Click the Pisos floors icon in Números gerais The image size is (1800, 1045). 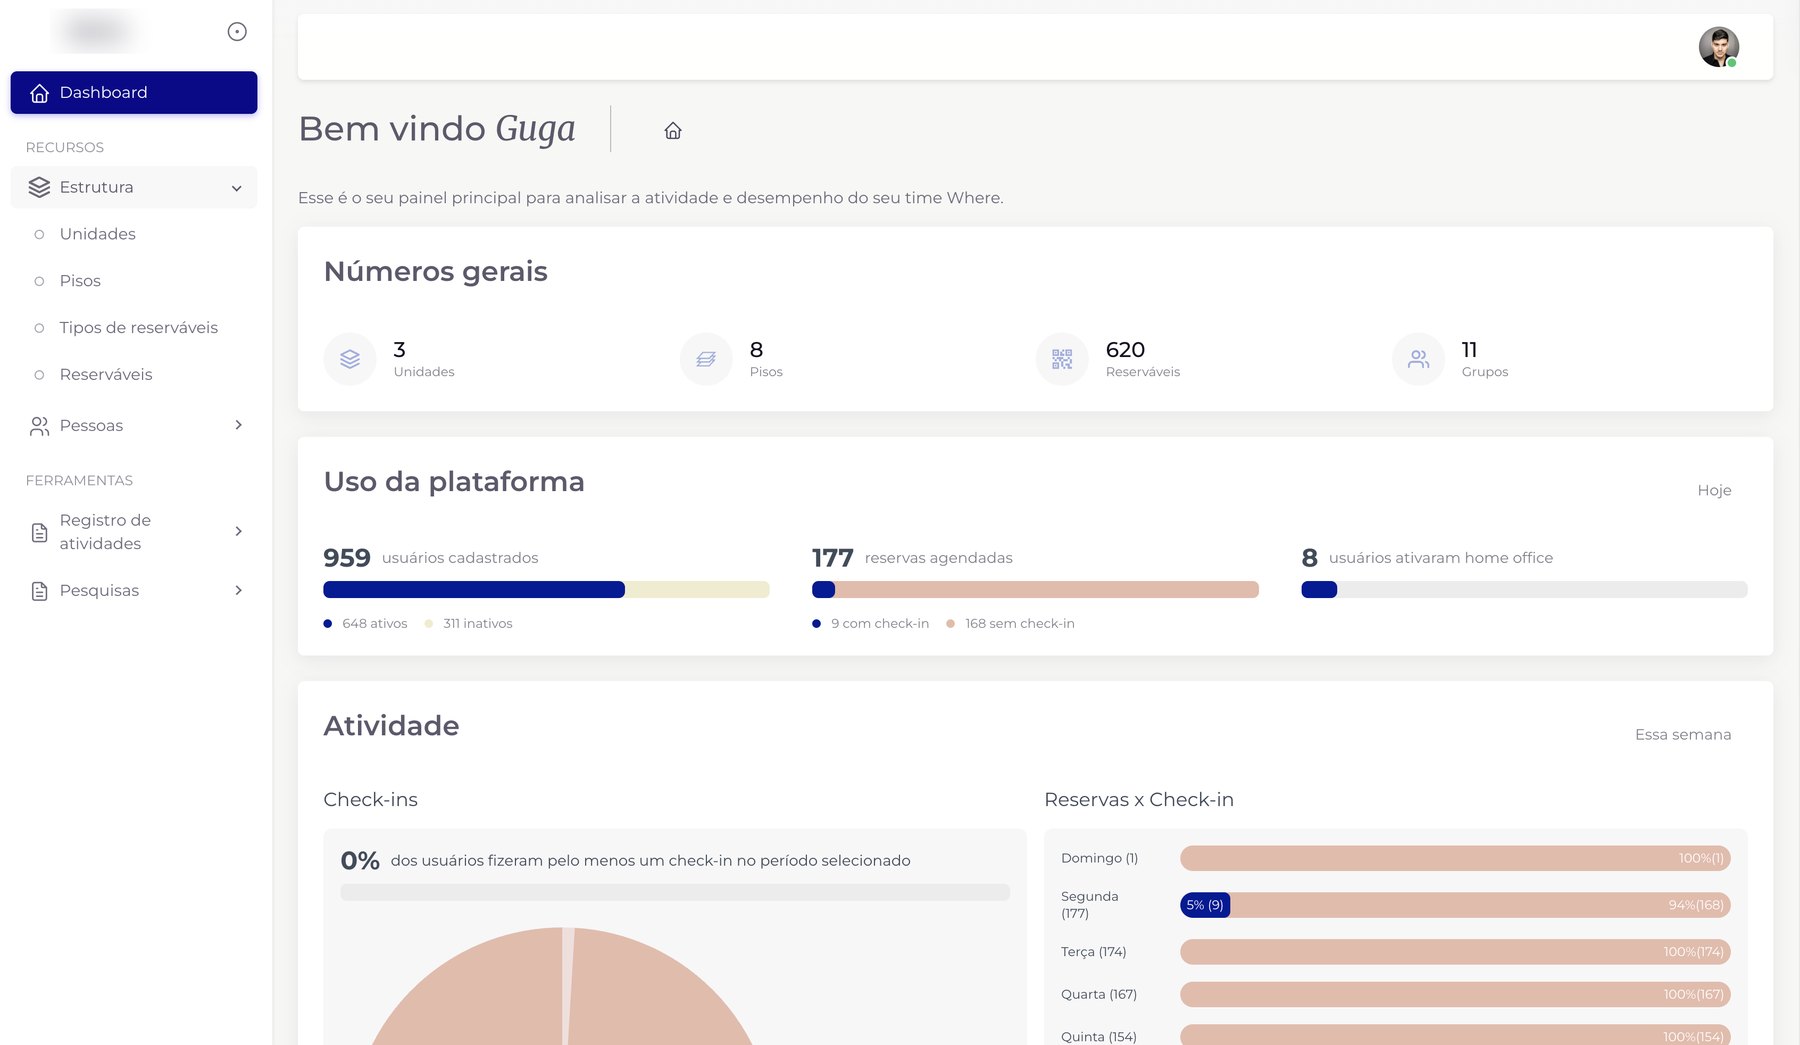(x=706, y=359)
